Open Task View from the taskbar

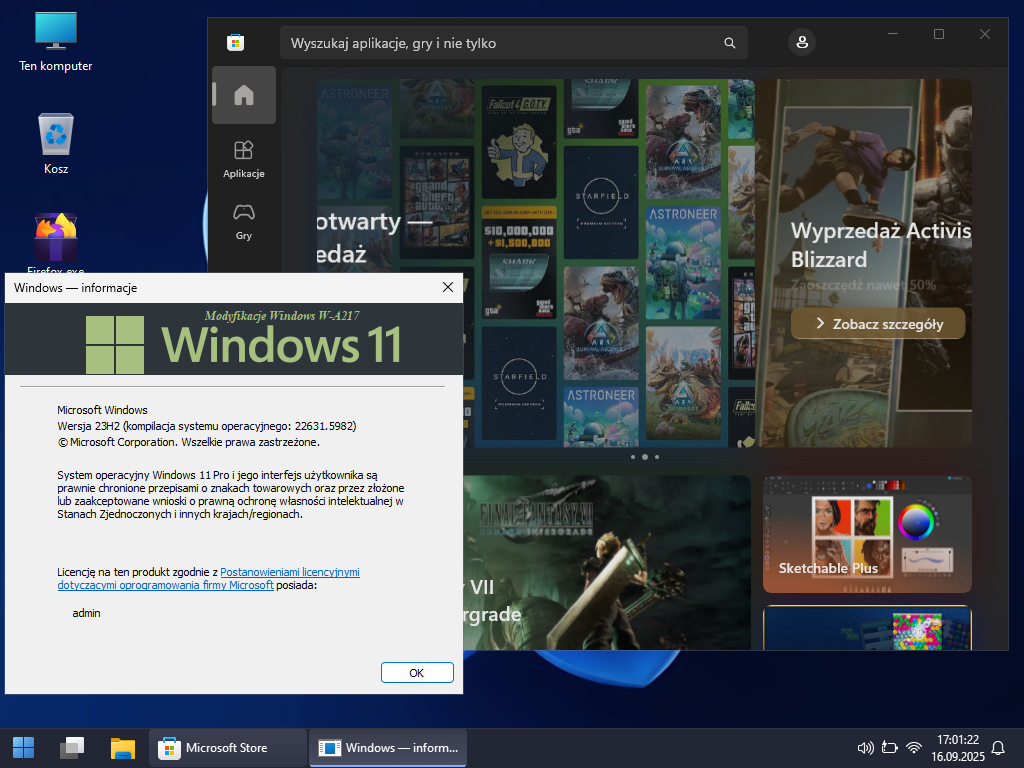(x=72, y=747)
